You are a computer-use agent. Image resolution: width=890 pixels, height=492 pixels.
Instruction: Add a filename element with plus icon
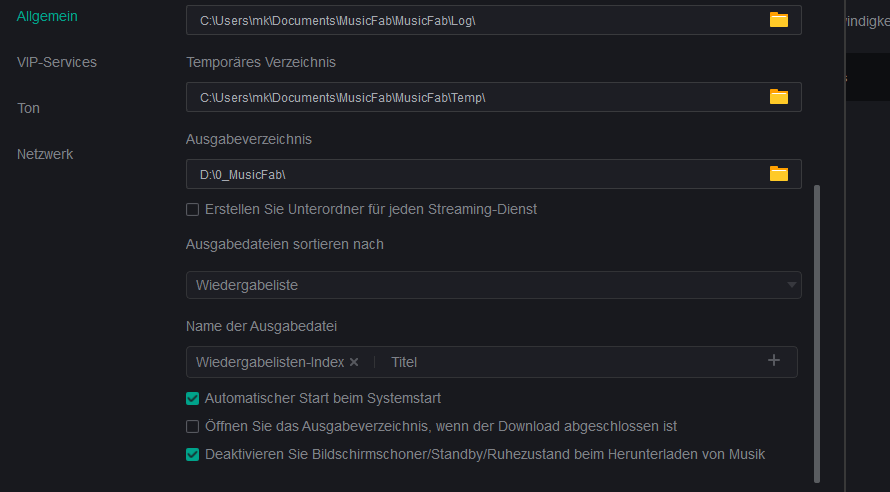click(774, 361)
